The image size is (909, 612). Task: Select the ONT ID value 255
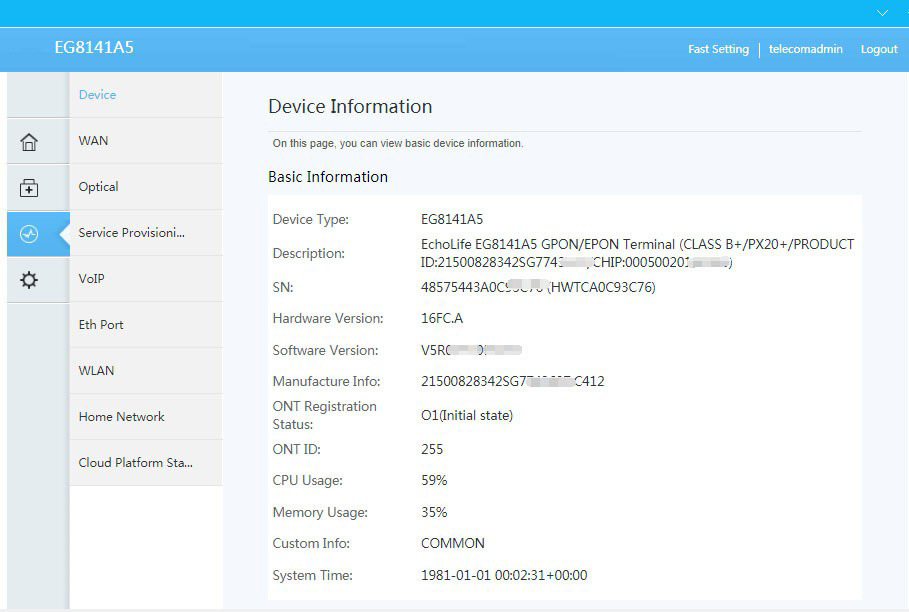[432, 449]
